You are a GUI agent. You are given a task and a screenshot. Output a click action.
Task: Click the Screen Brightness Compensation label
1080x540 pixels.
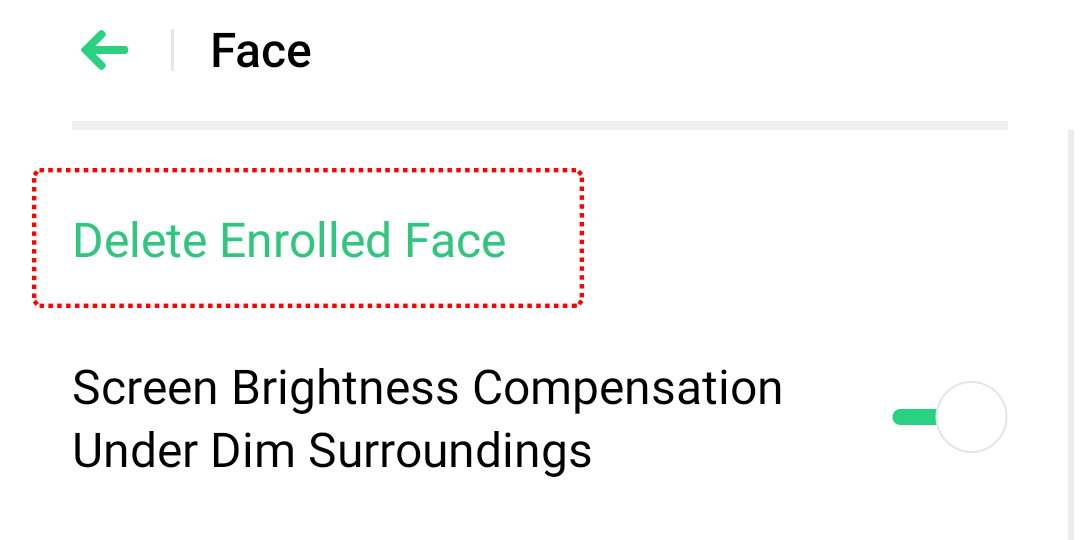click(x=427, y=388)
